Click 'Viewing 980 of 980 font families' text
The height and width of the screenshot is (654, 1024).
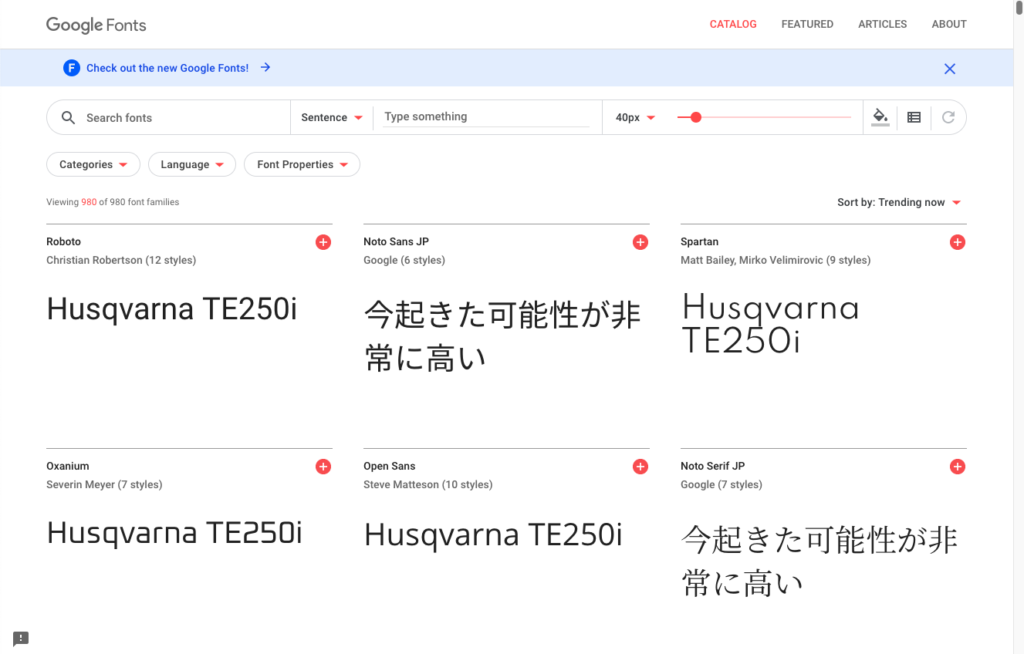(113, 202)
